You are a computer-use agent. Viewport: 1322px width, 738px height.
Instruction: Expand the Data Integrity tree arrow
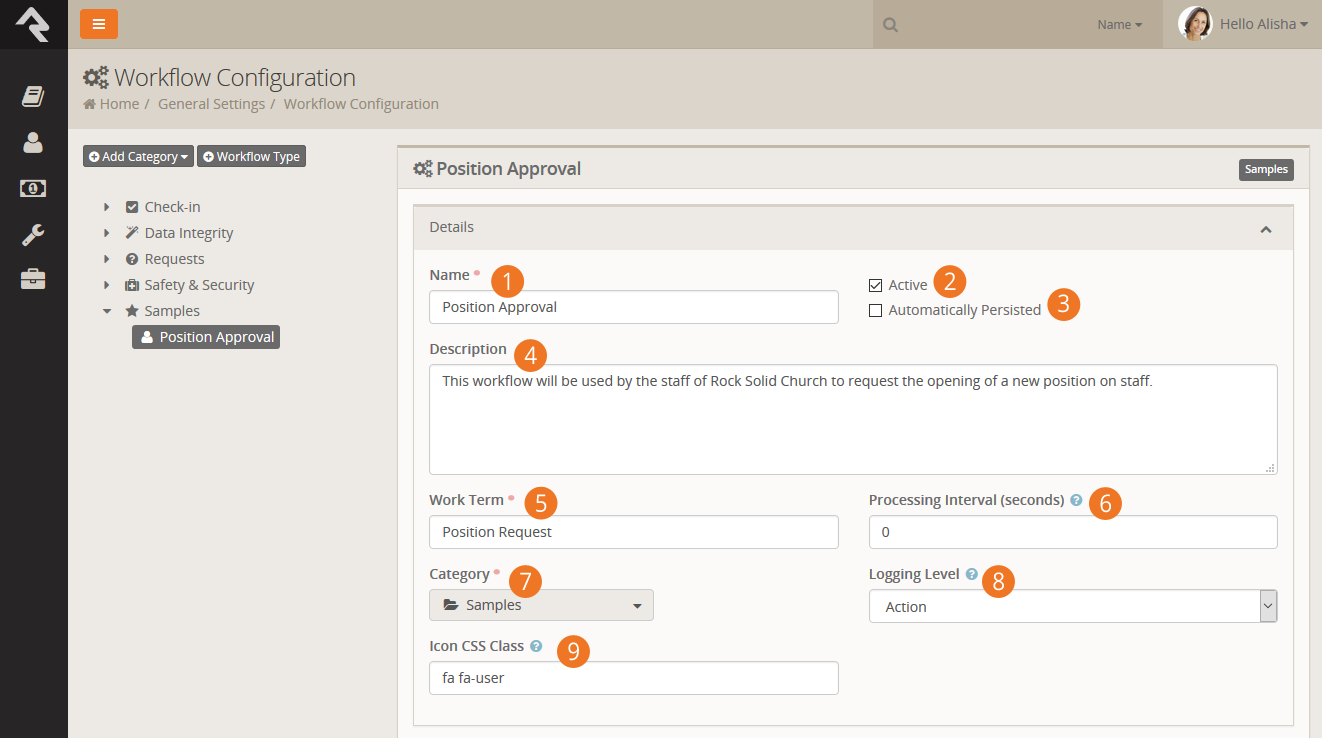pyautogui.click(x=107, y=233)
